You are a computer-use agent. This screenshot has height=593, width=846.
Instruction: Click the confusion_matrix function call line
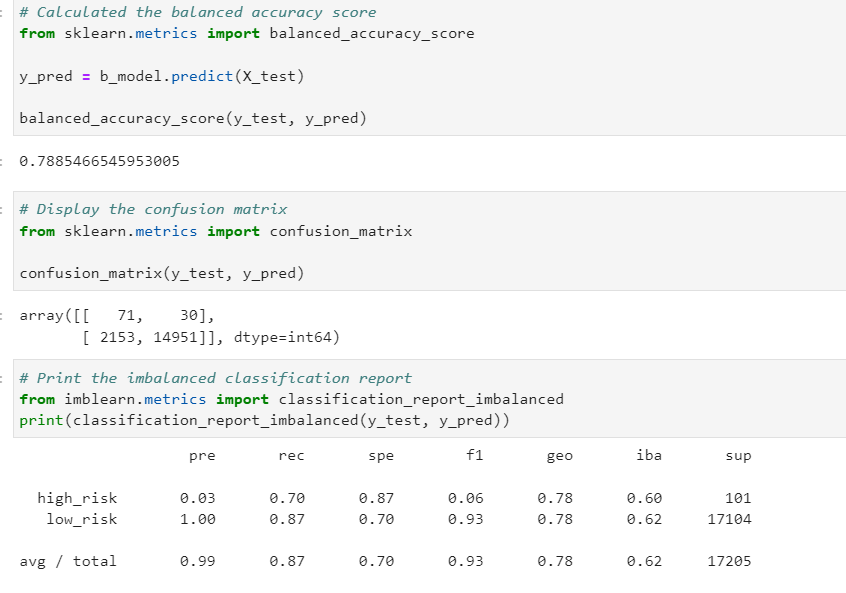[160, 272]
